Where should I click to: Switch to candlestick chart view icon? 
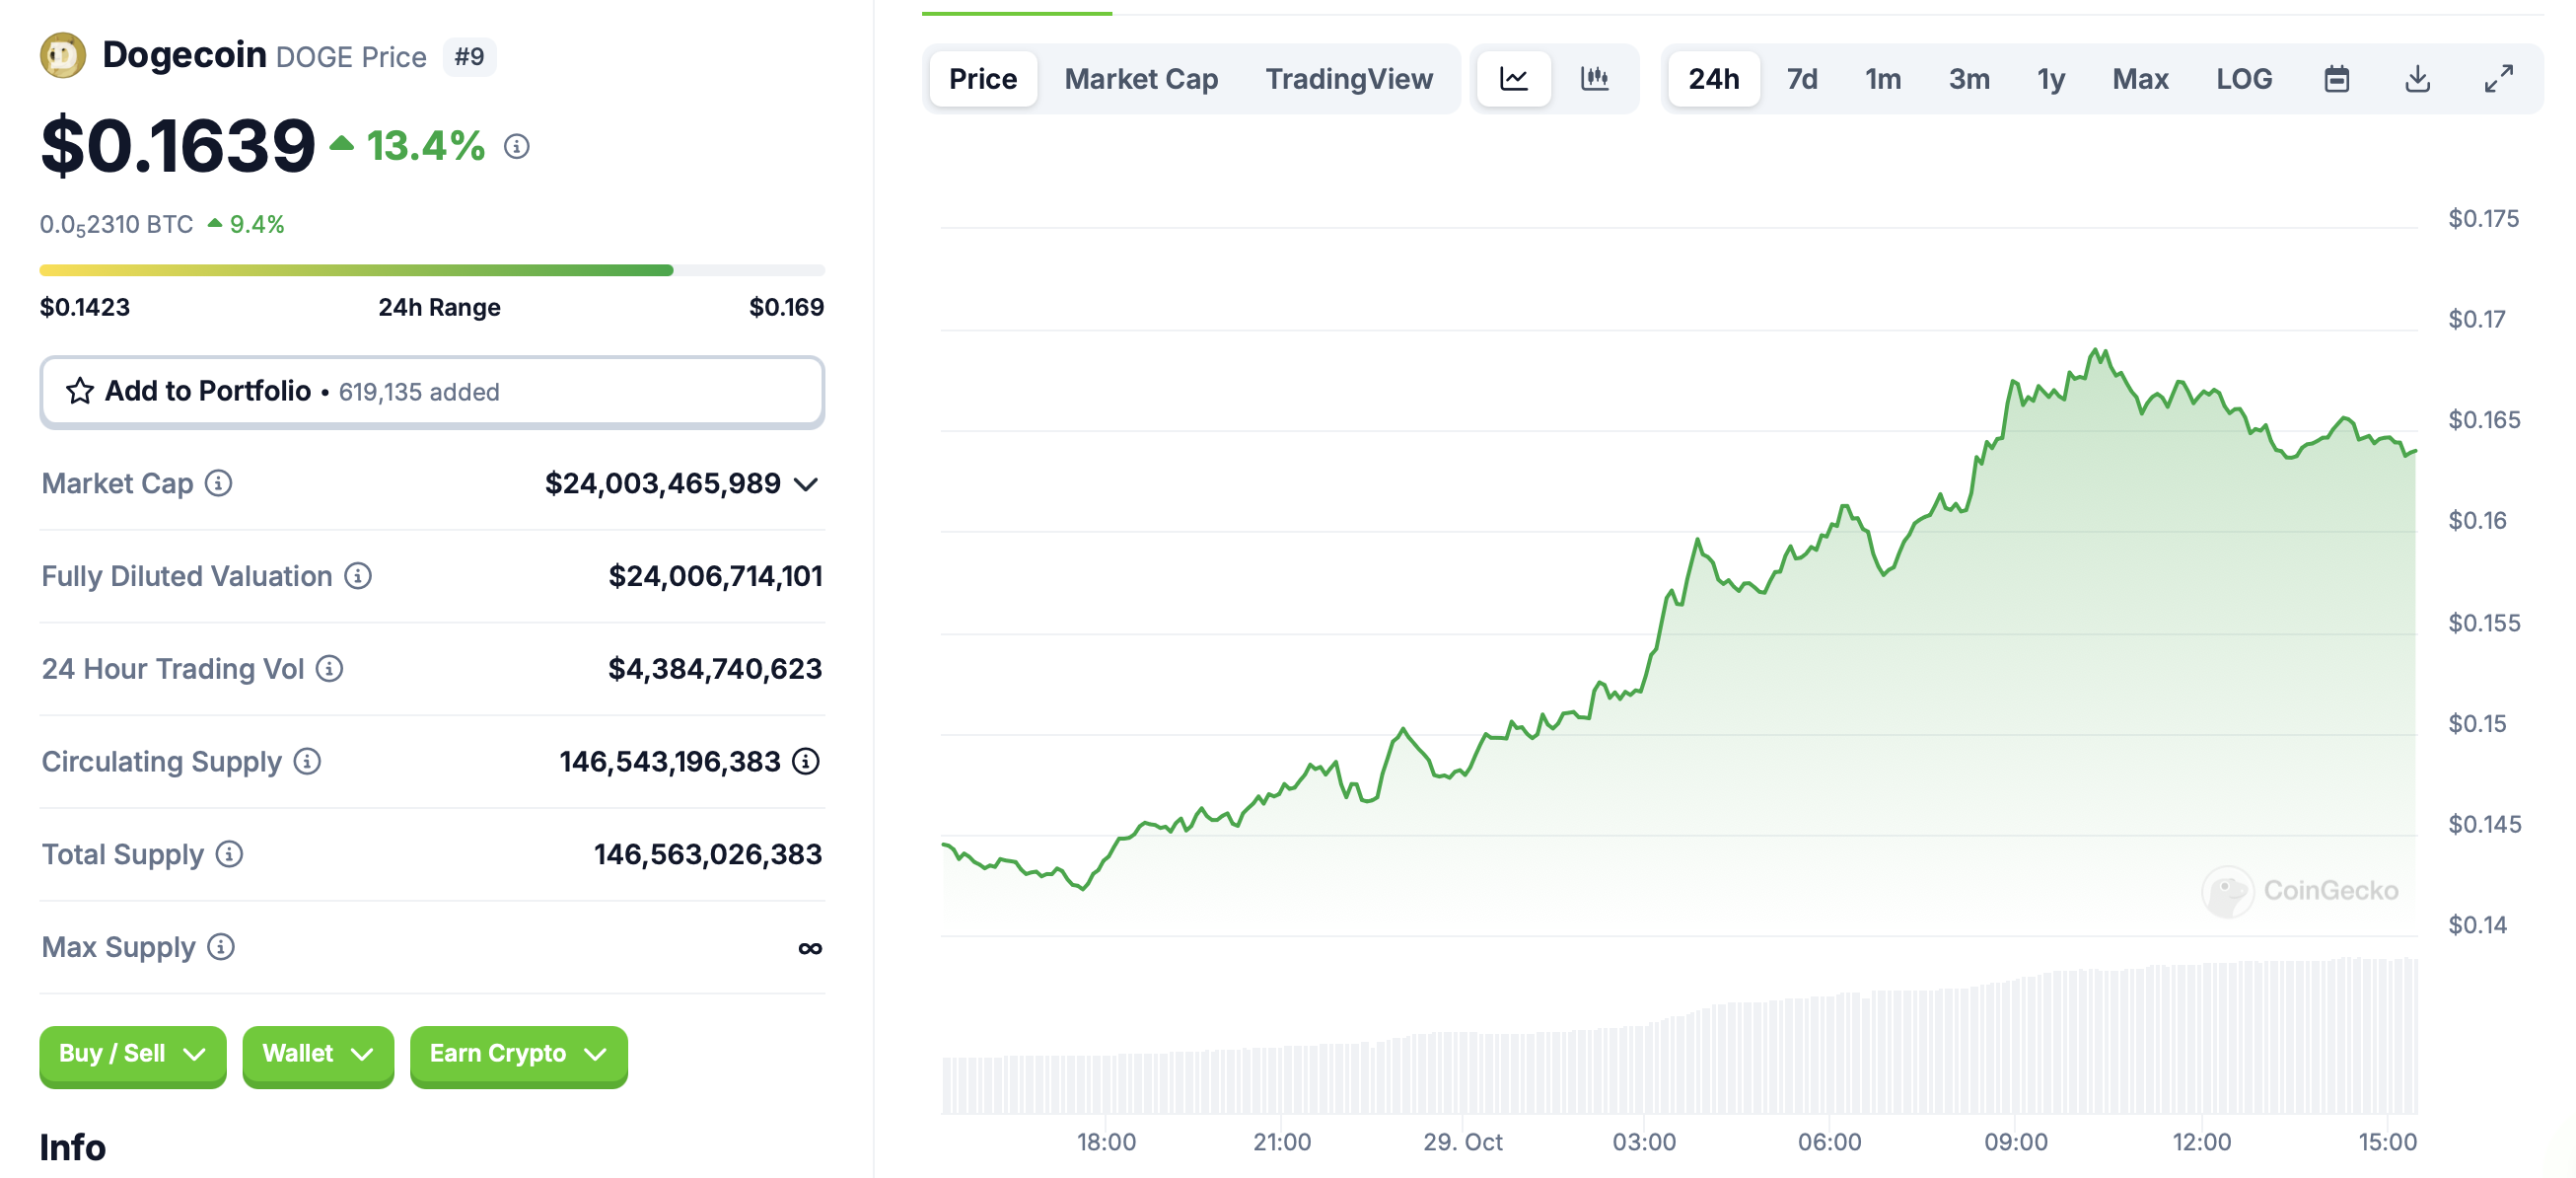1595,78
